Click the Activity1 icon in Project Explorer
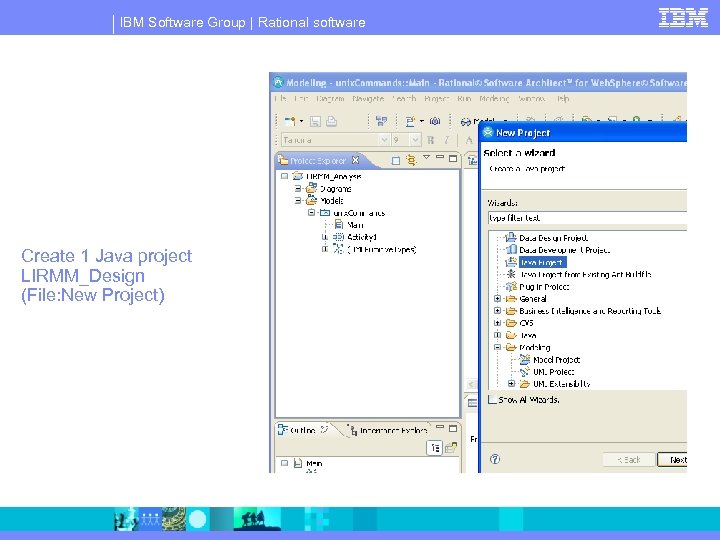The image size is (720, 540). click(338, 237)
